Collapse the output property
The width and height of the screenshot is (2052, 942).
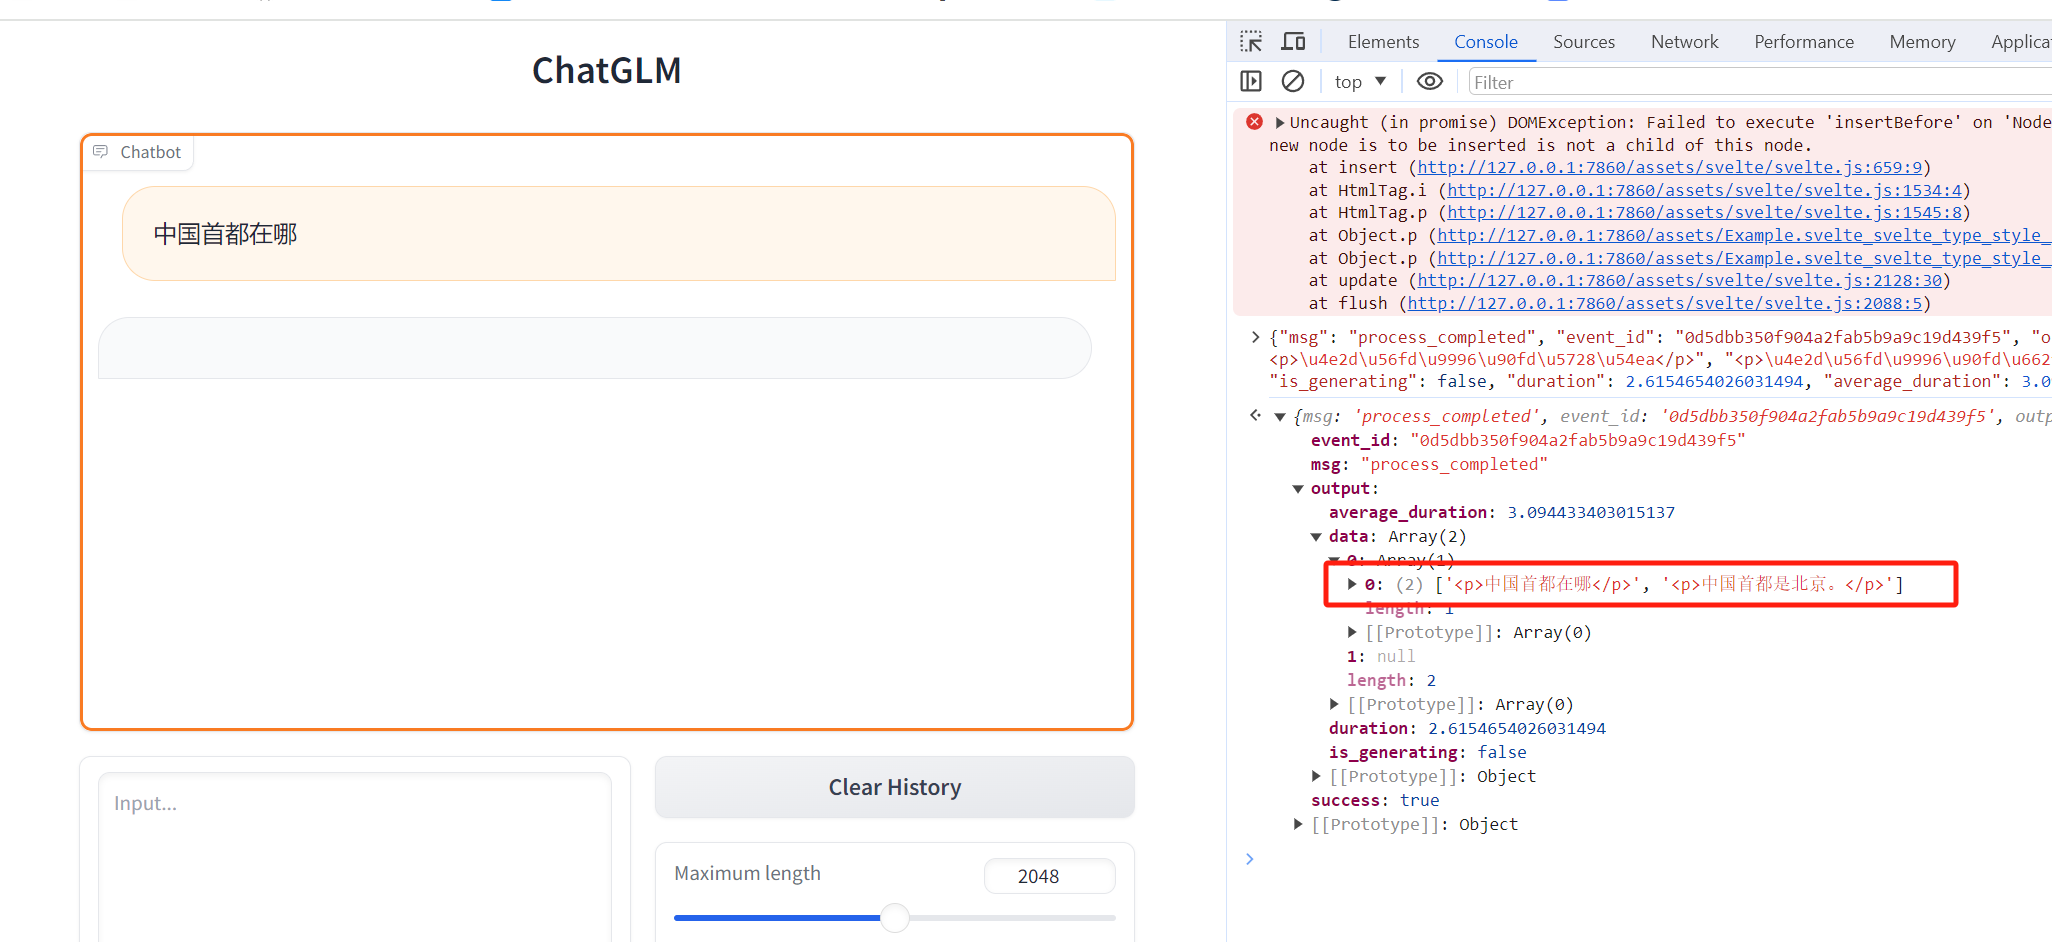pyautogui.click(x=1298, y=489)
